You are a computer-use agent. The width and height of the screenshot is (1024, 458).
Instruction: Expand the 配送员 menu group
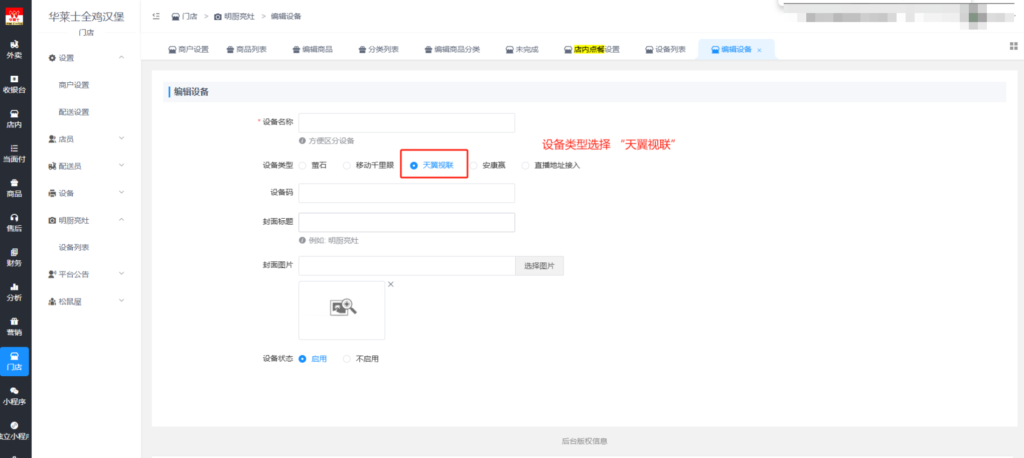pyautogui.click(x=88, y=166)
